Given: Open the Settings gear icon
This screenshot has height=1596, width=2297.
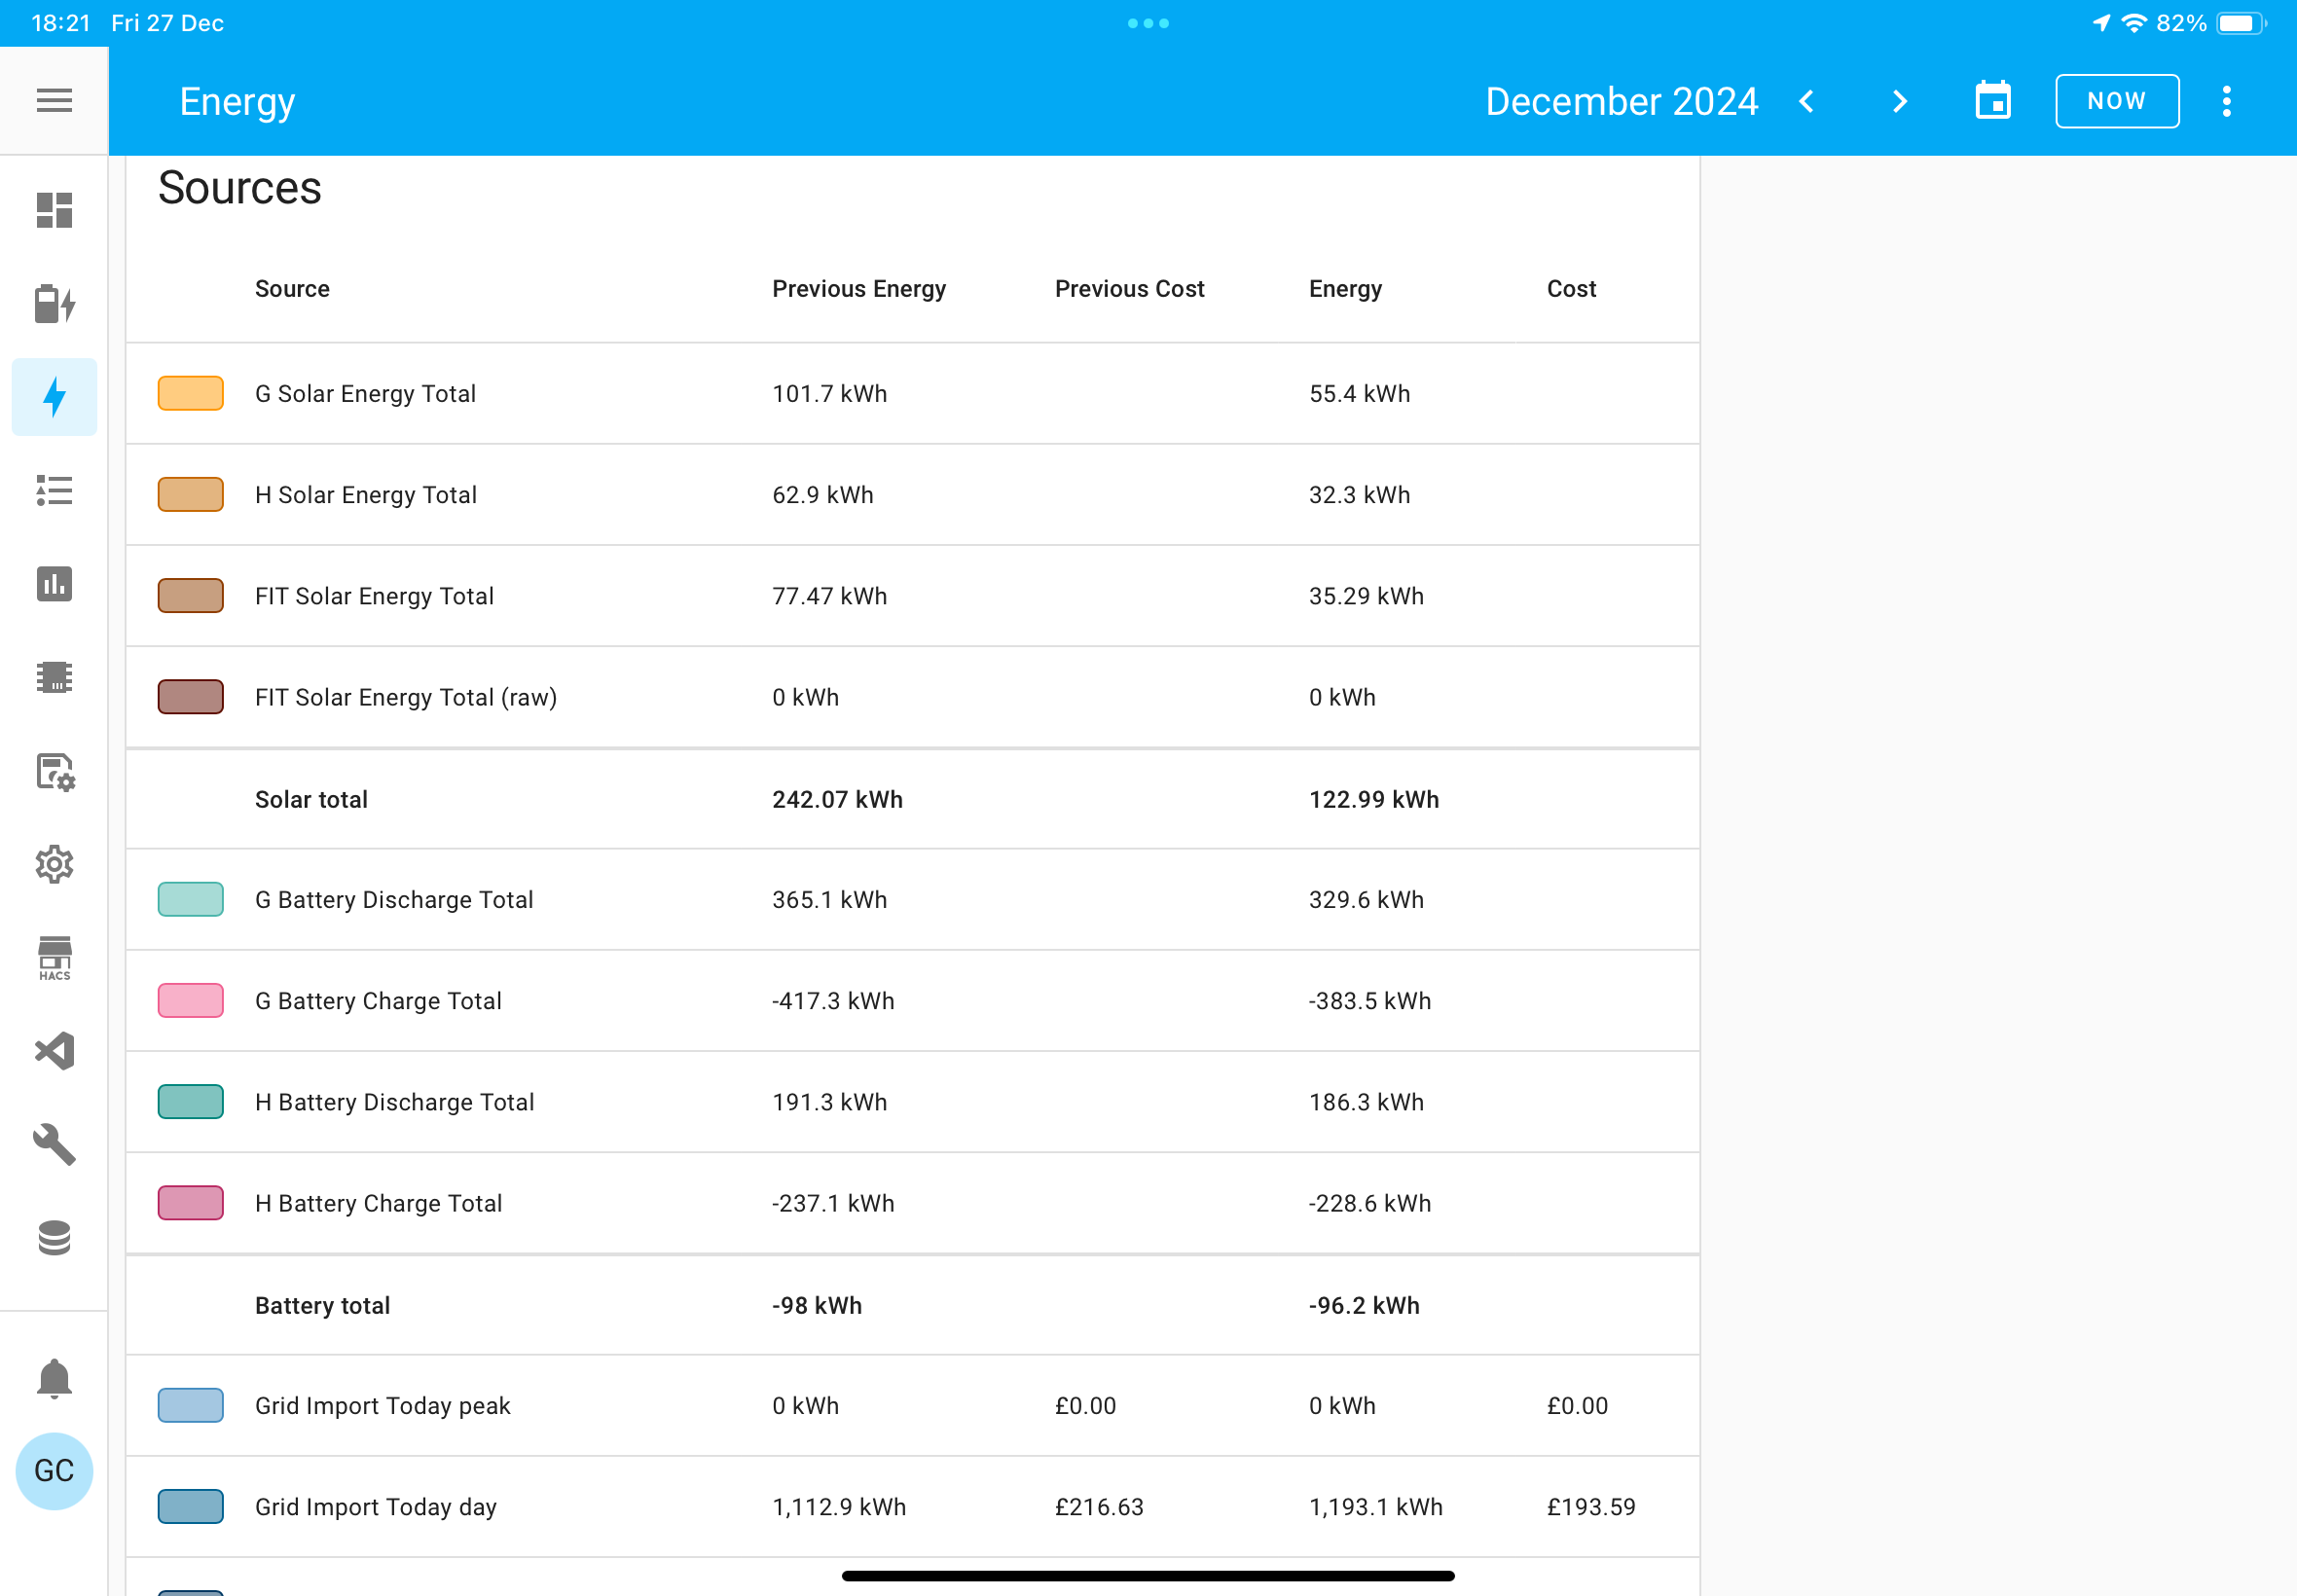Looking at the screenshot, I should coord(54,864).
